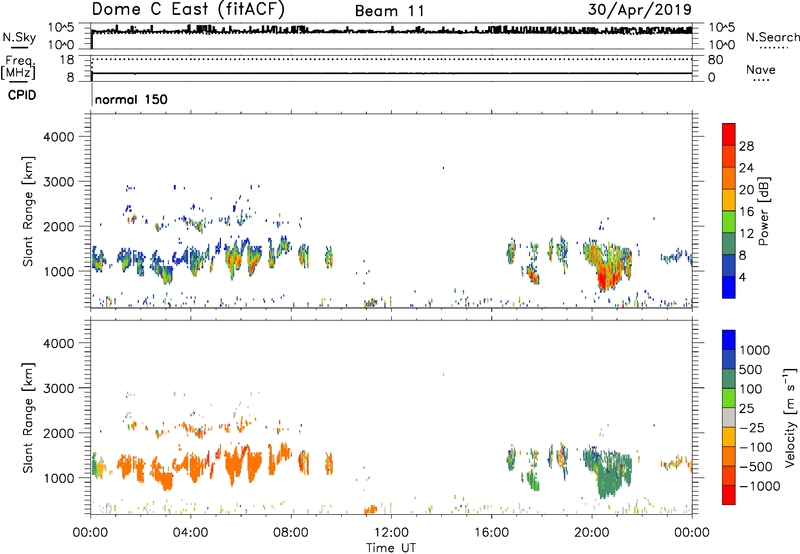The image size is (800, 554).
Task: Click the frequency axis '18' tick label
Action: click(x=67, y=60)
